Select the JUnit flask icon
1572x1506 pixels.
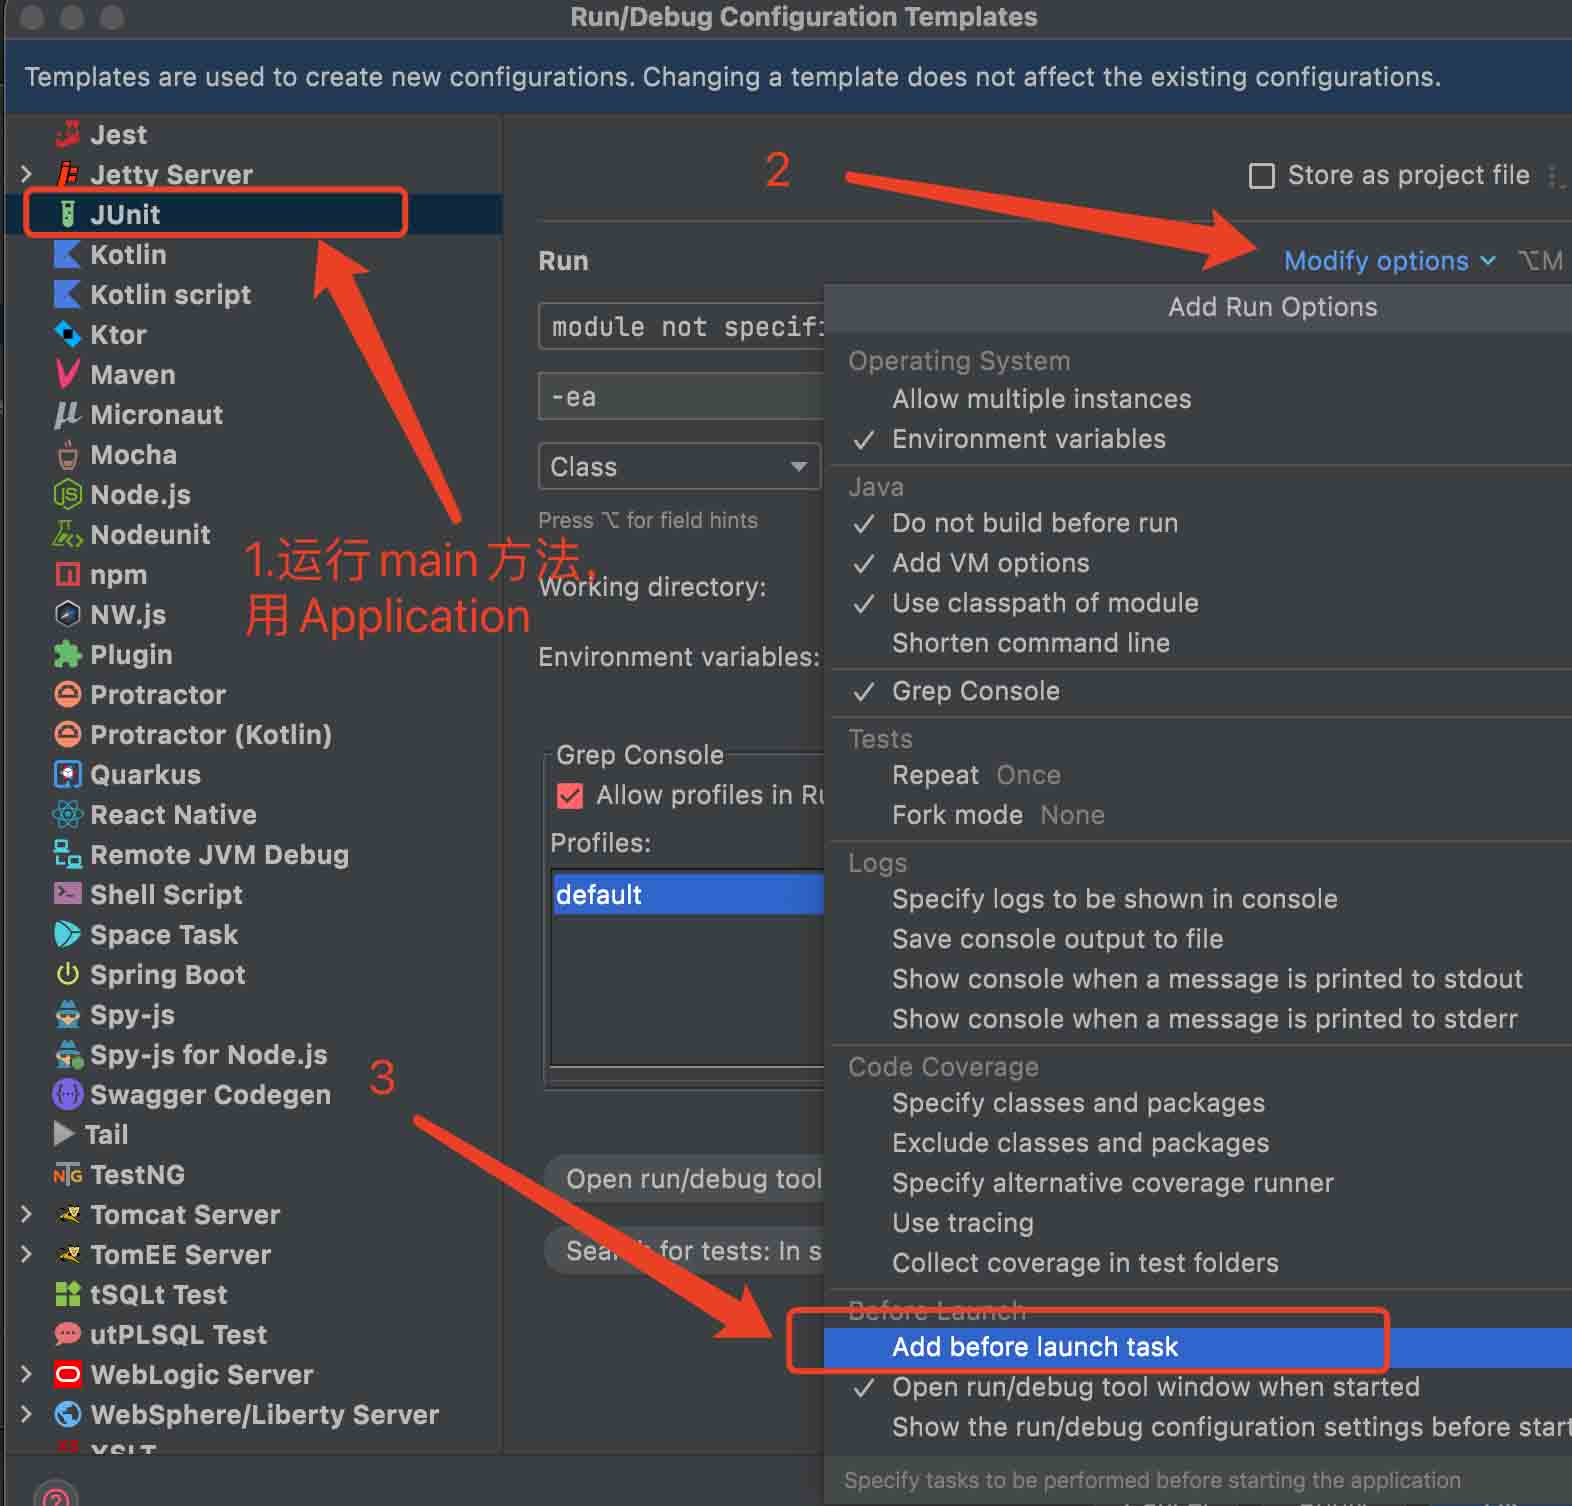click(x=67, y=214)
